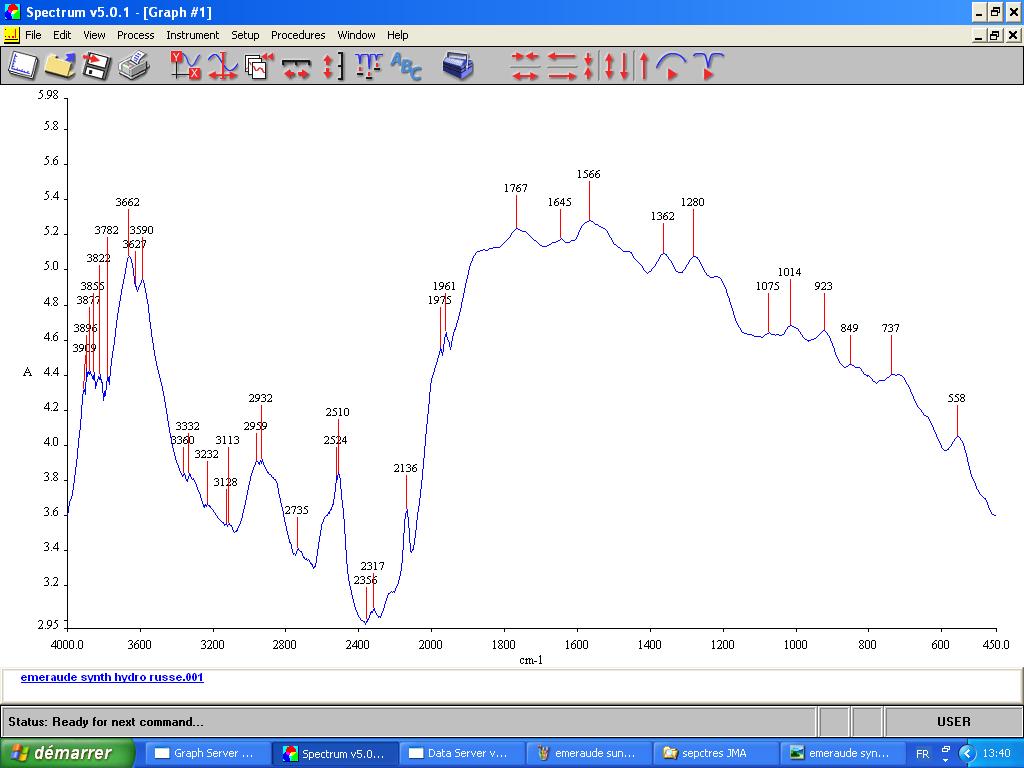Click the XY axes format icon
This screenshot has width=1024, height=768.
pos(185,66)
